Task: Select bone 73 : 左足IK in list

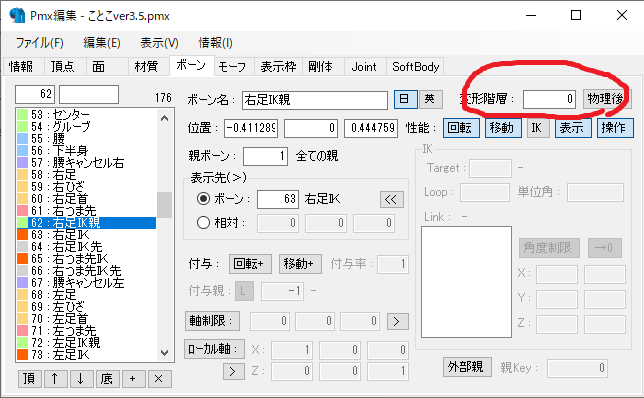Action: click(x=86, y=354)
